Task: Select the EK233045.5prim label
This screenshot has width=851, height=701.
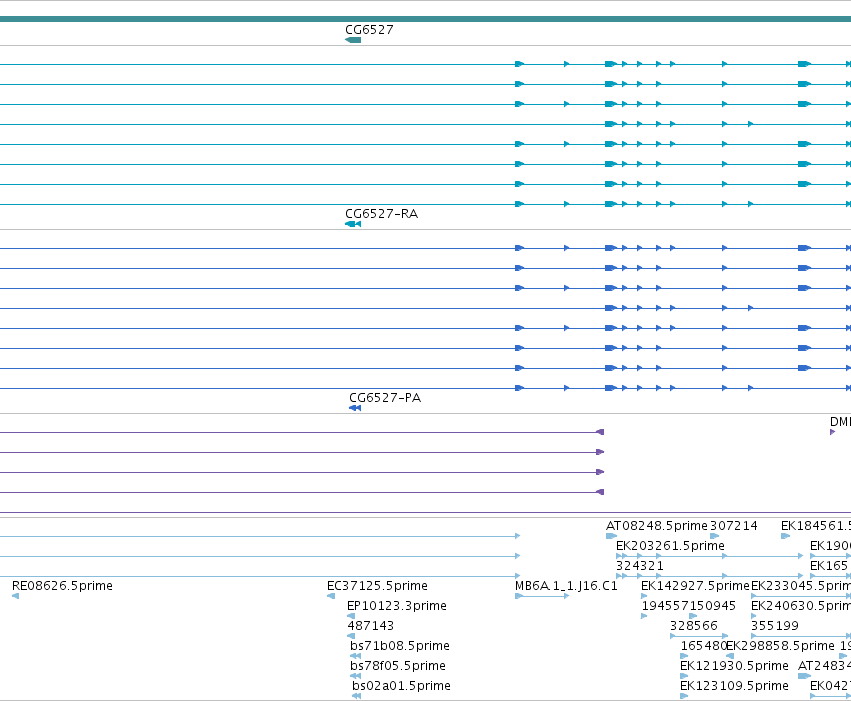Action: click(801, 586)
